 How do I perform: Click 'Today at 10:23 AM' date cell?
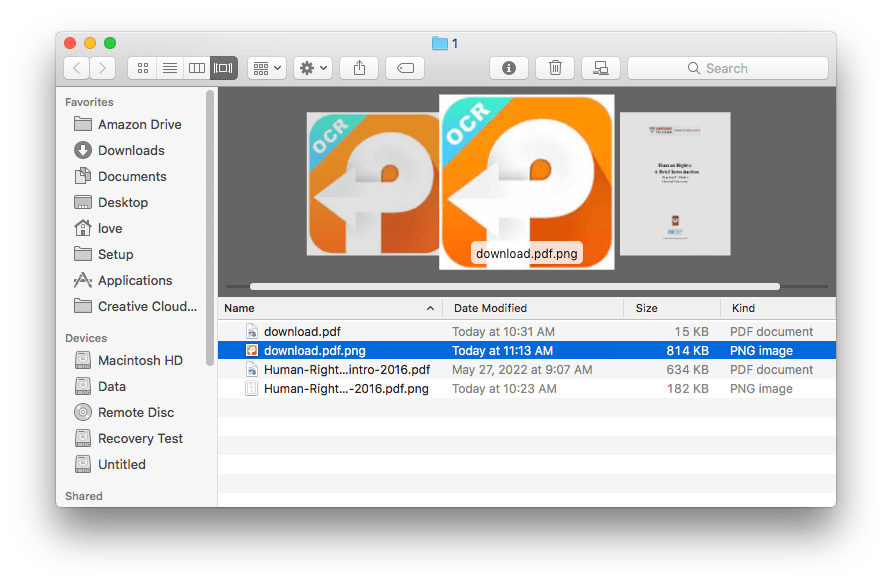pyautogui.click(x=504, y=388)
